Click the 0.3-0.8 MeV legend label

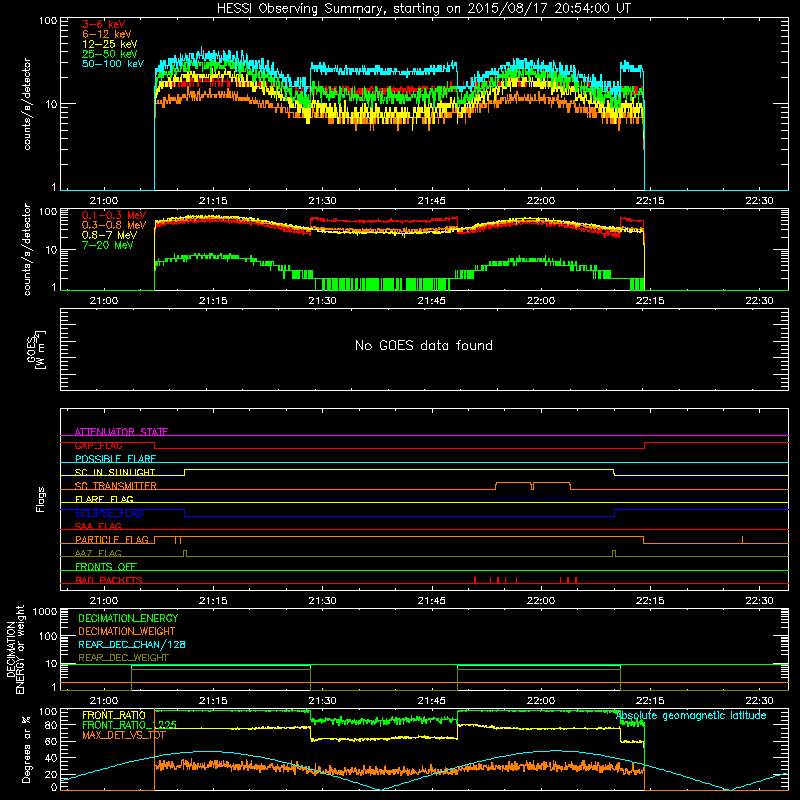114,225
